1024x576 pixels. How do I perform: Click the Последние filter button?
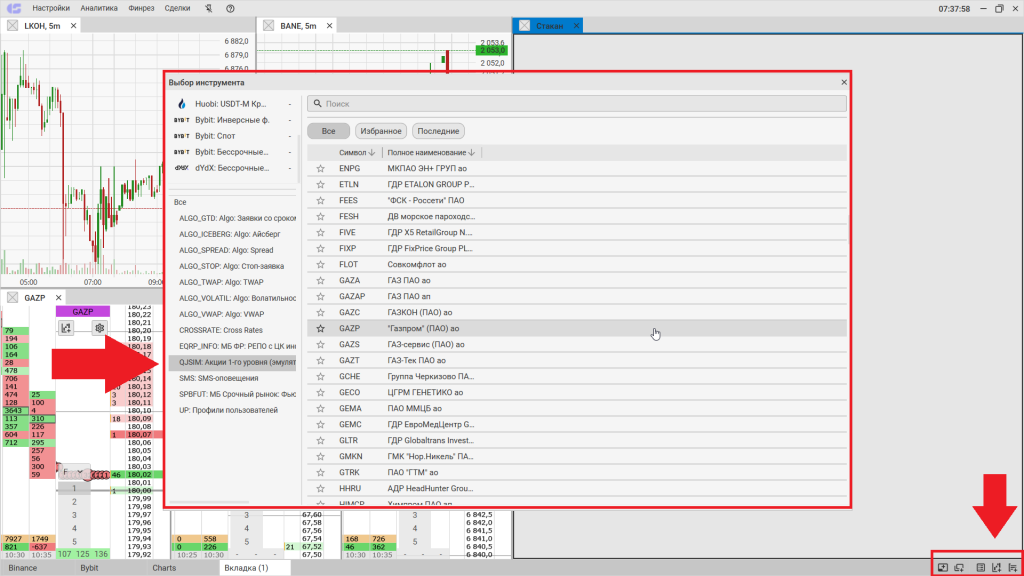(x=438, y=131)
